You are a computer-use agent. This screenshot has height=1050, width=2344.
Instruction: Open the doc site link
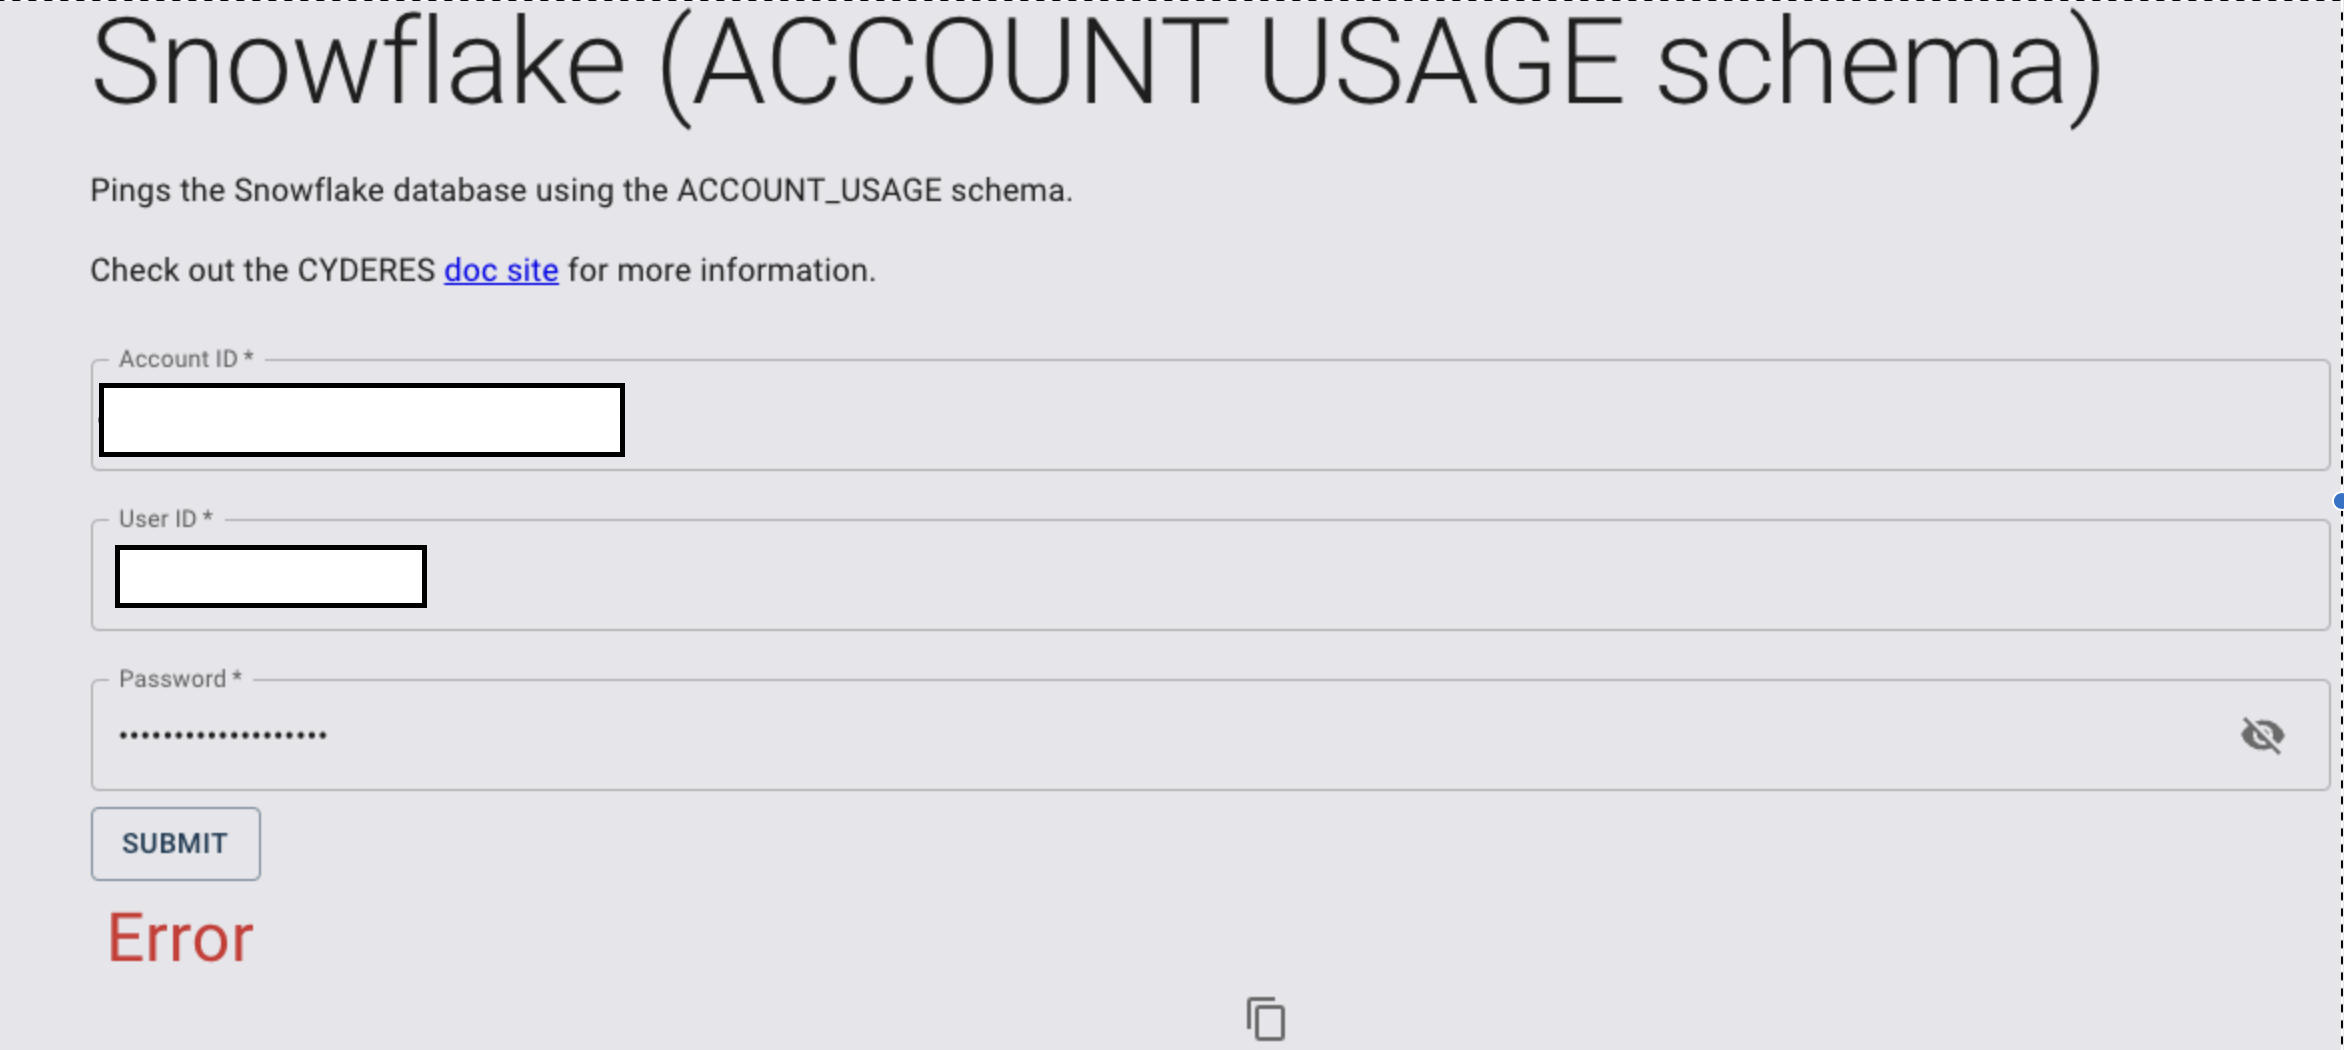click(x=501, y=270)
